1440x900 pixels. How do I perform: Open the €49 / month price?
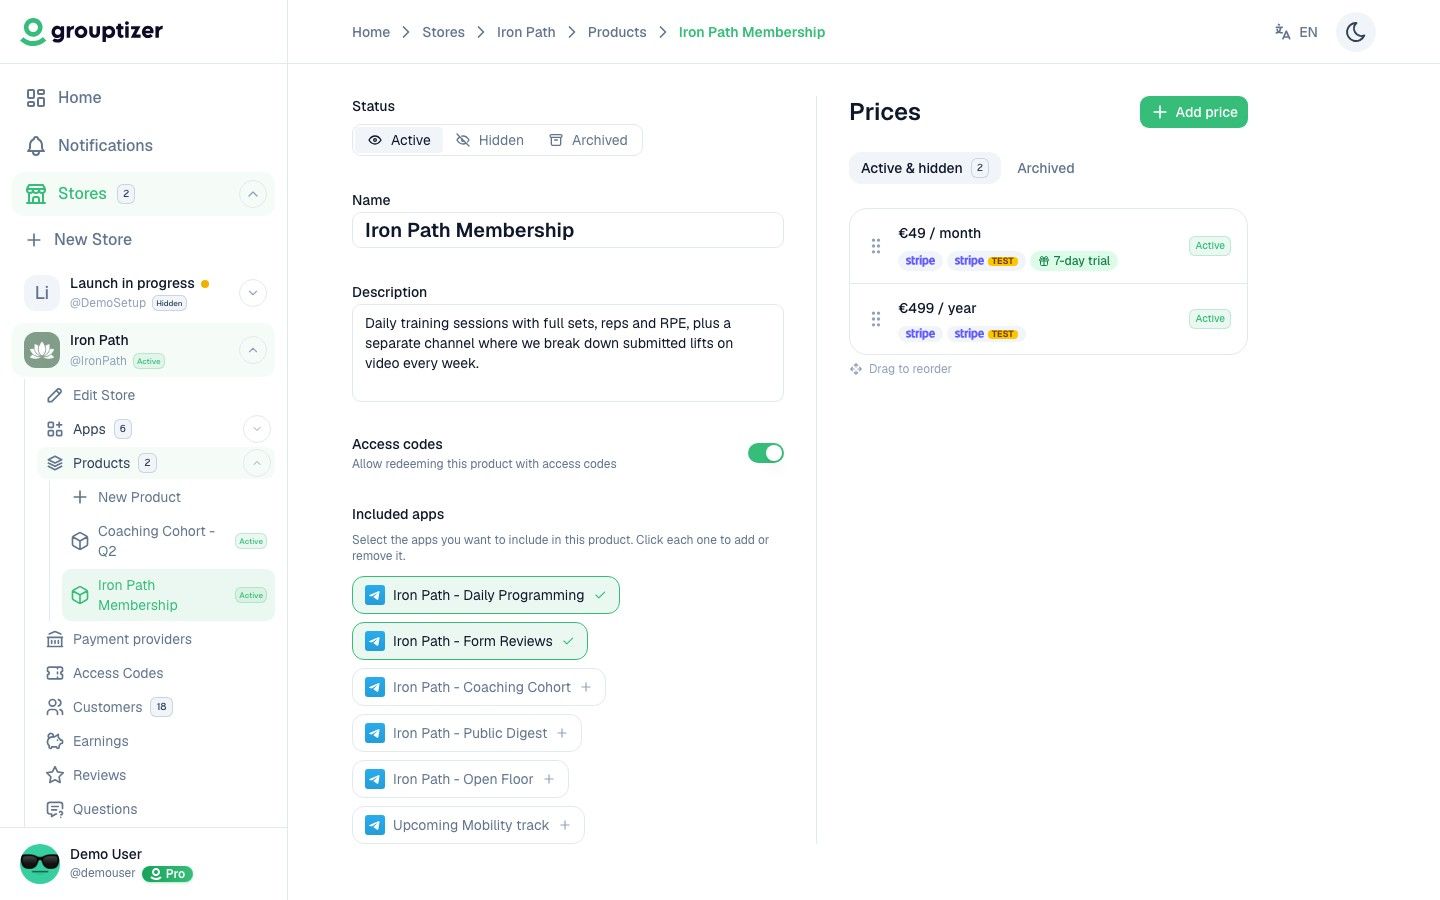(1048, 246)
